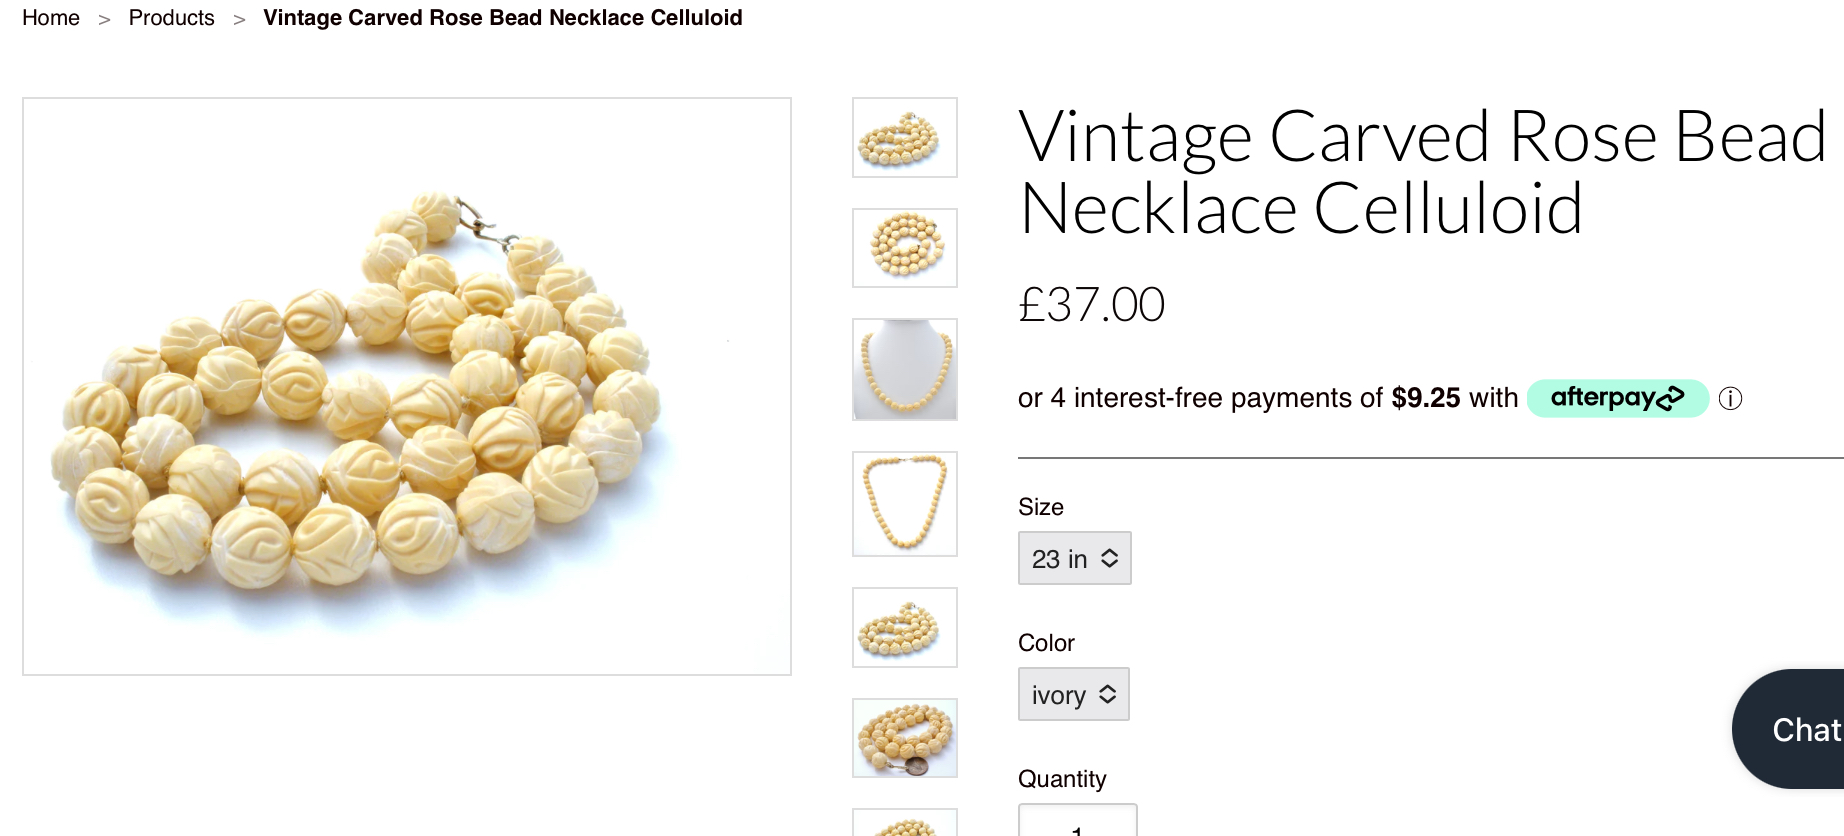The width and height of the screenshot is (1844, 836).
Task: Click the Afterpay logo badge
Action: [x=1616, y=398]
